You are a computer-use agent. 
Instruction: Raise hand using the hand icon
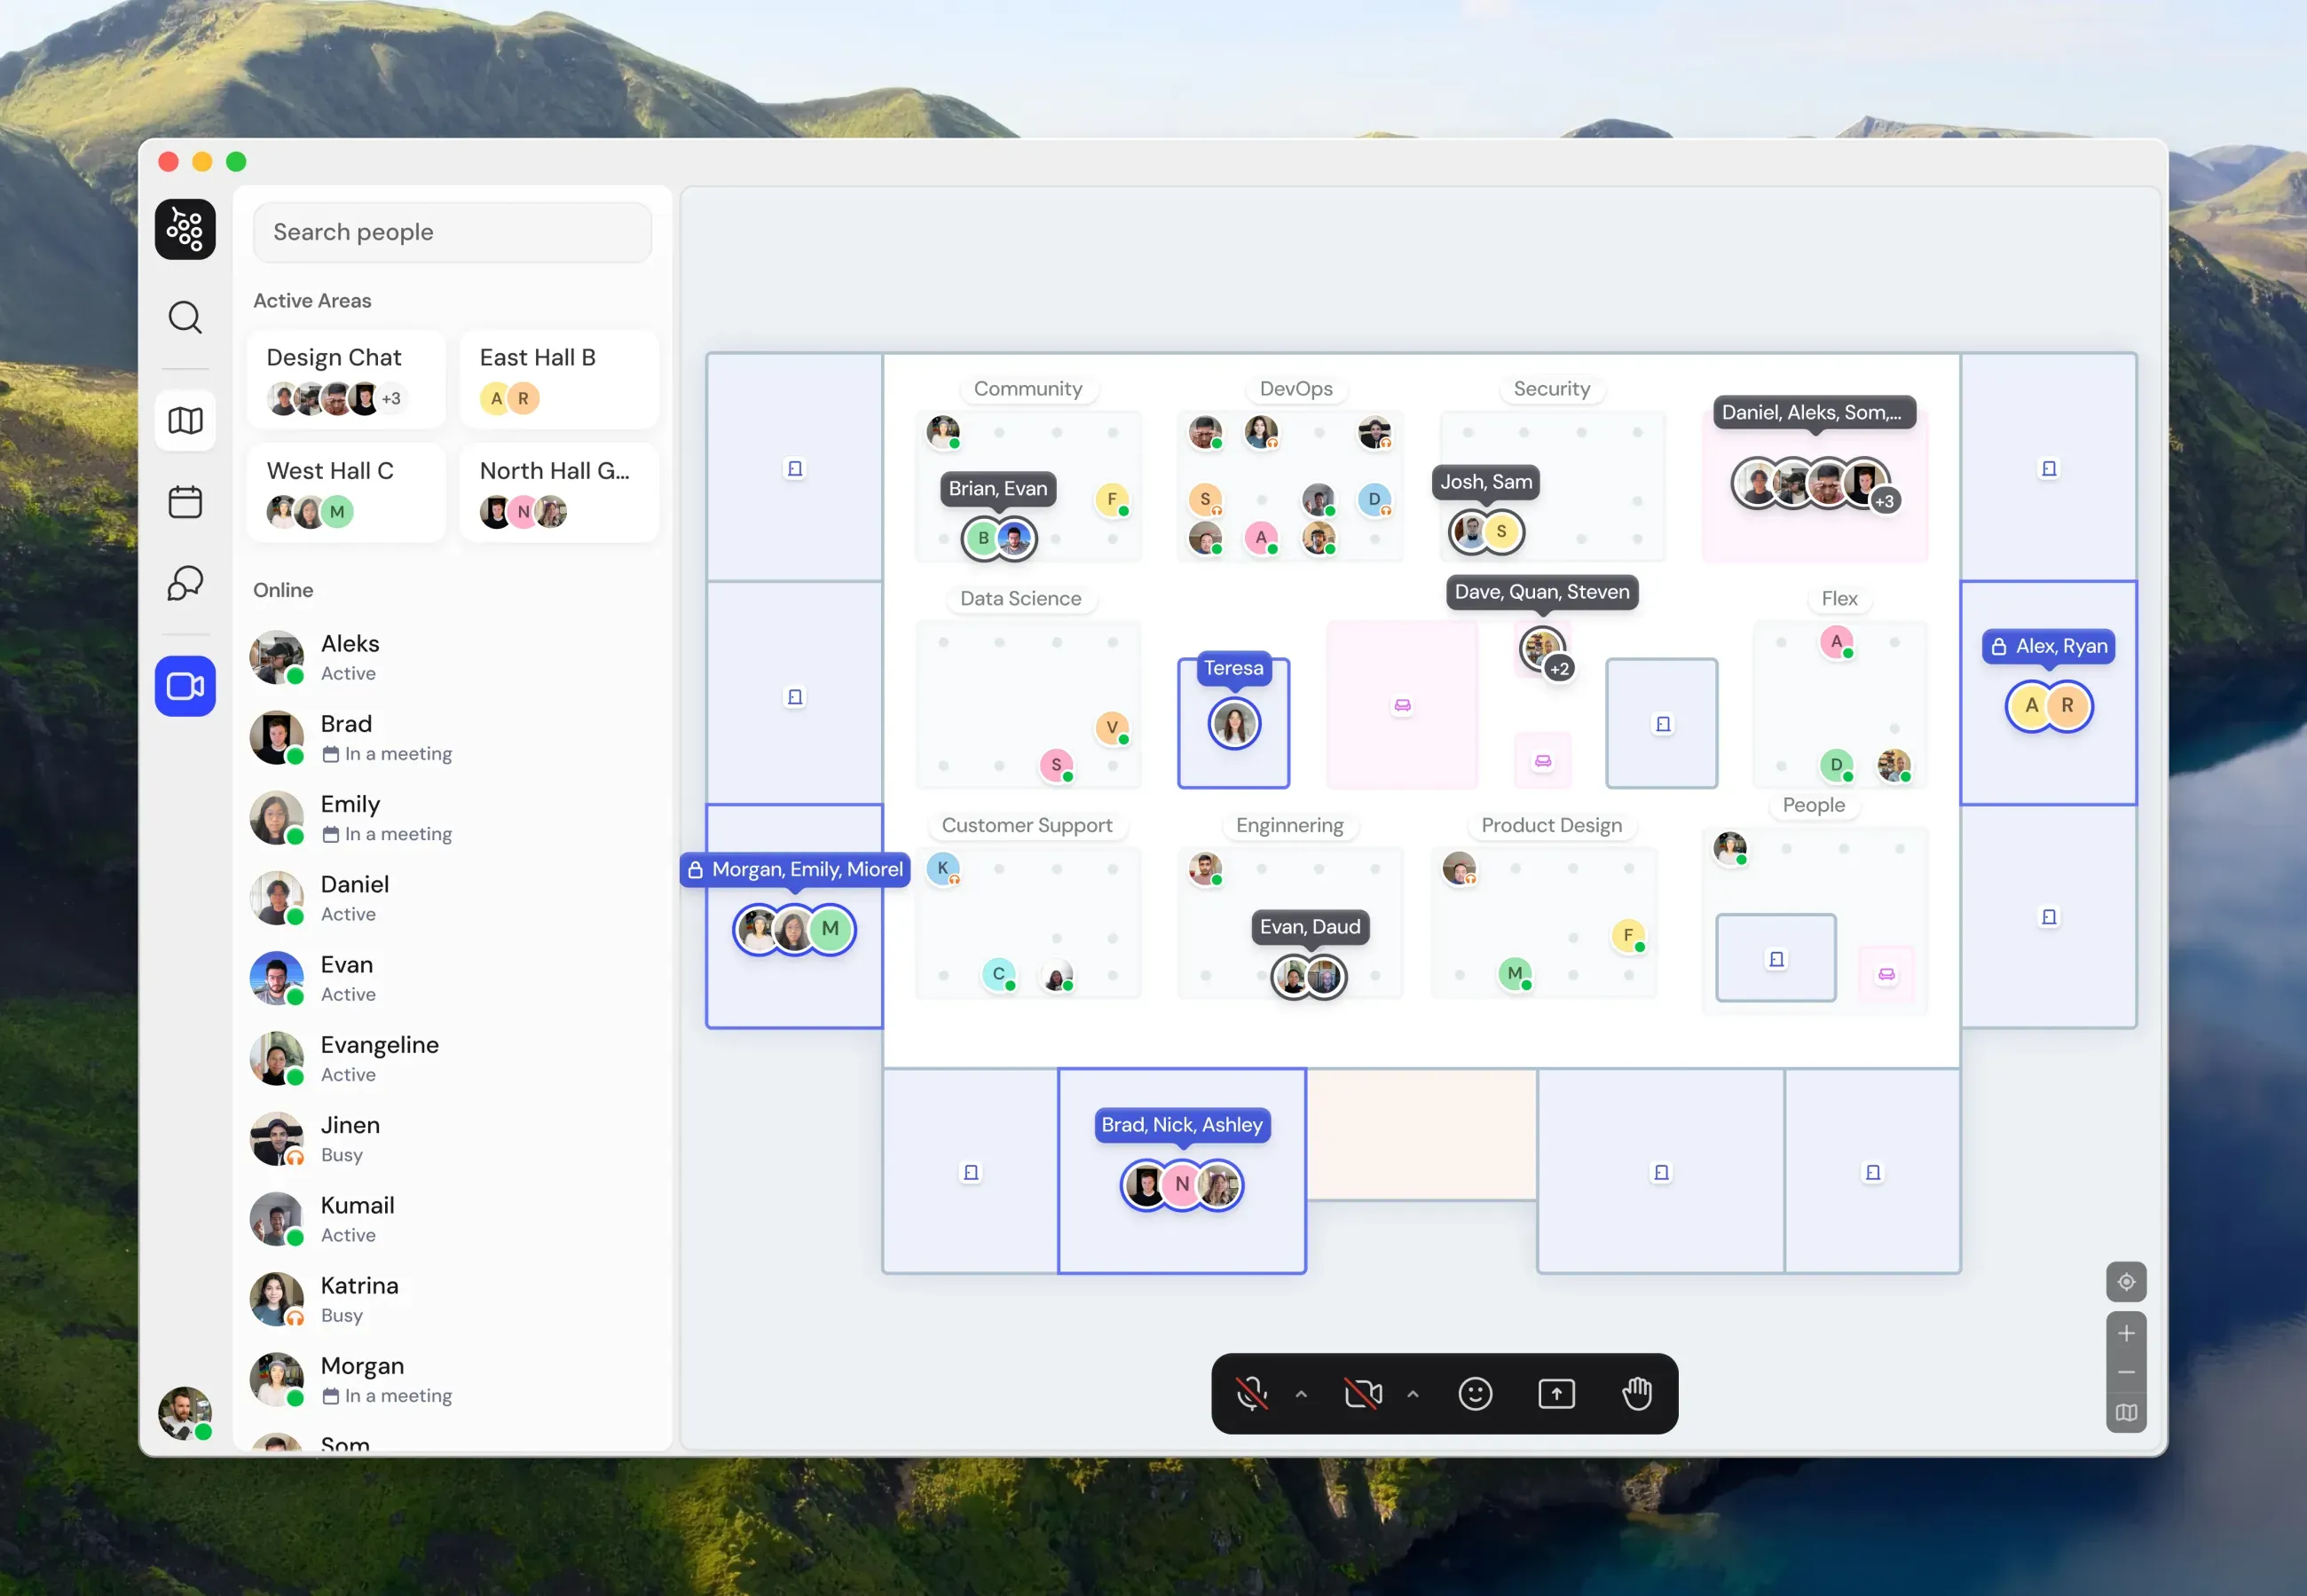pyautogui.click(x=1637, y=1394)
